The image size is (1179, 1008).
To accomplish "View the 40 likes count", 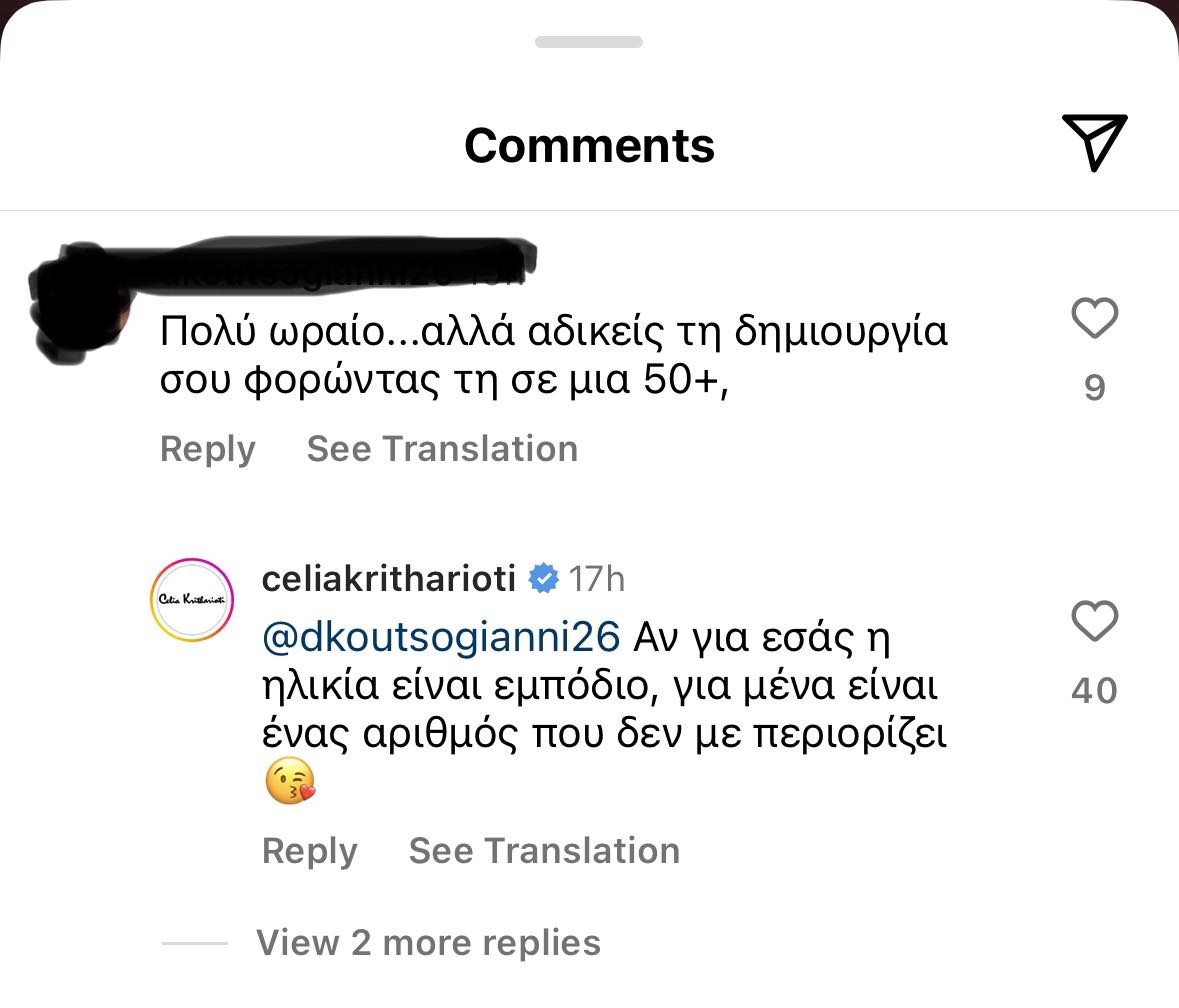I will [1094, 691].
